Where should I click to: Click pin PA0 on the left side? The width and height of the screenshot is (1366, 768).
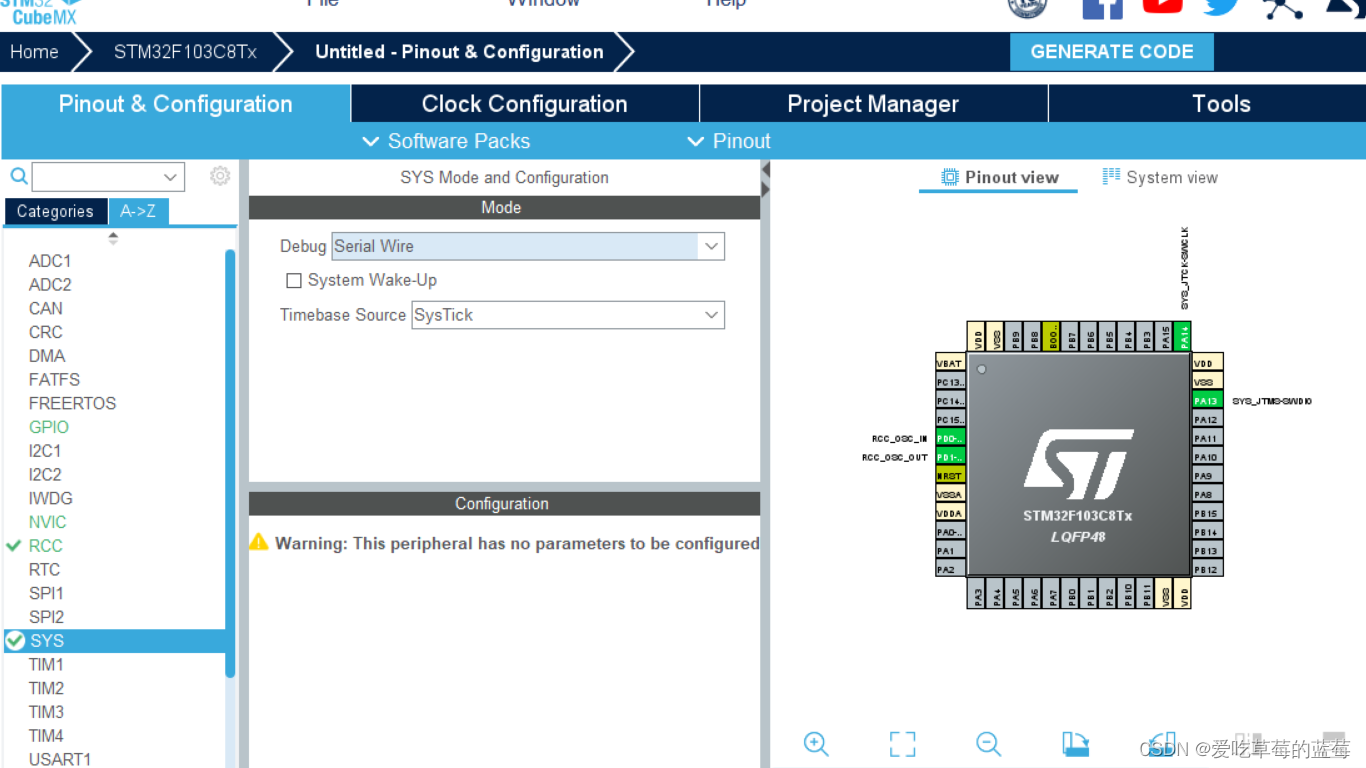tap(950, 532)
